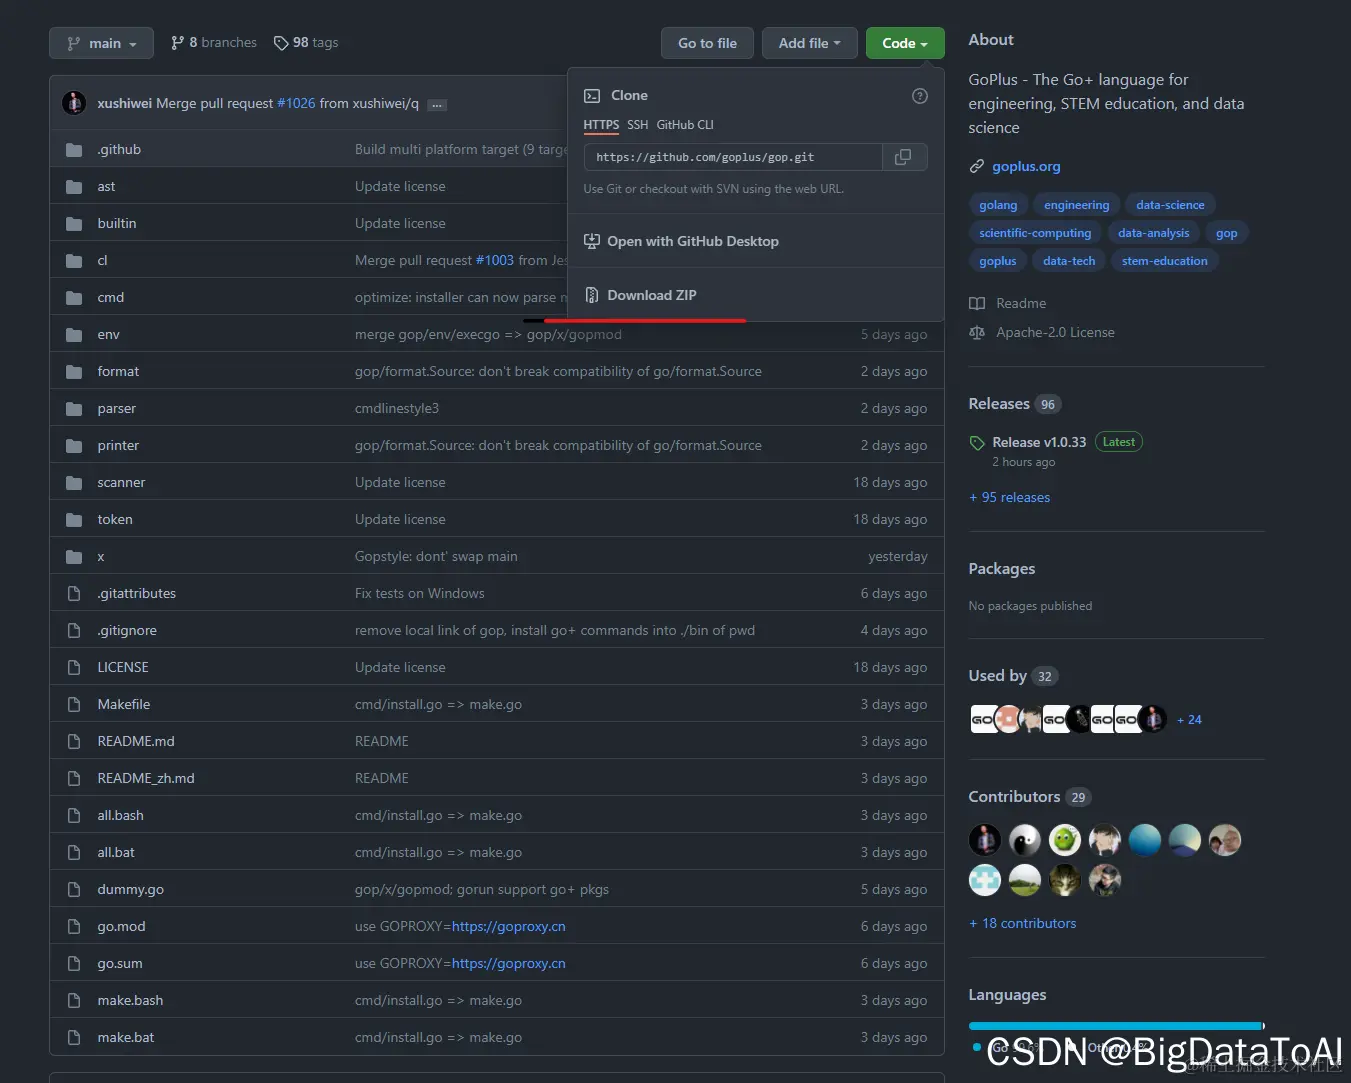Screen dimensions: 1351x1083
Task: Open the dummy.go file
Action: pyautogui.click(x=130, y=889)
